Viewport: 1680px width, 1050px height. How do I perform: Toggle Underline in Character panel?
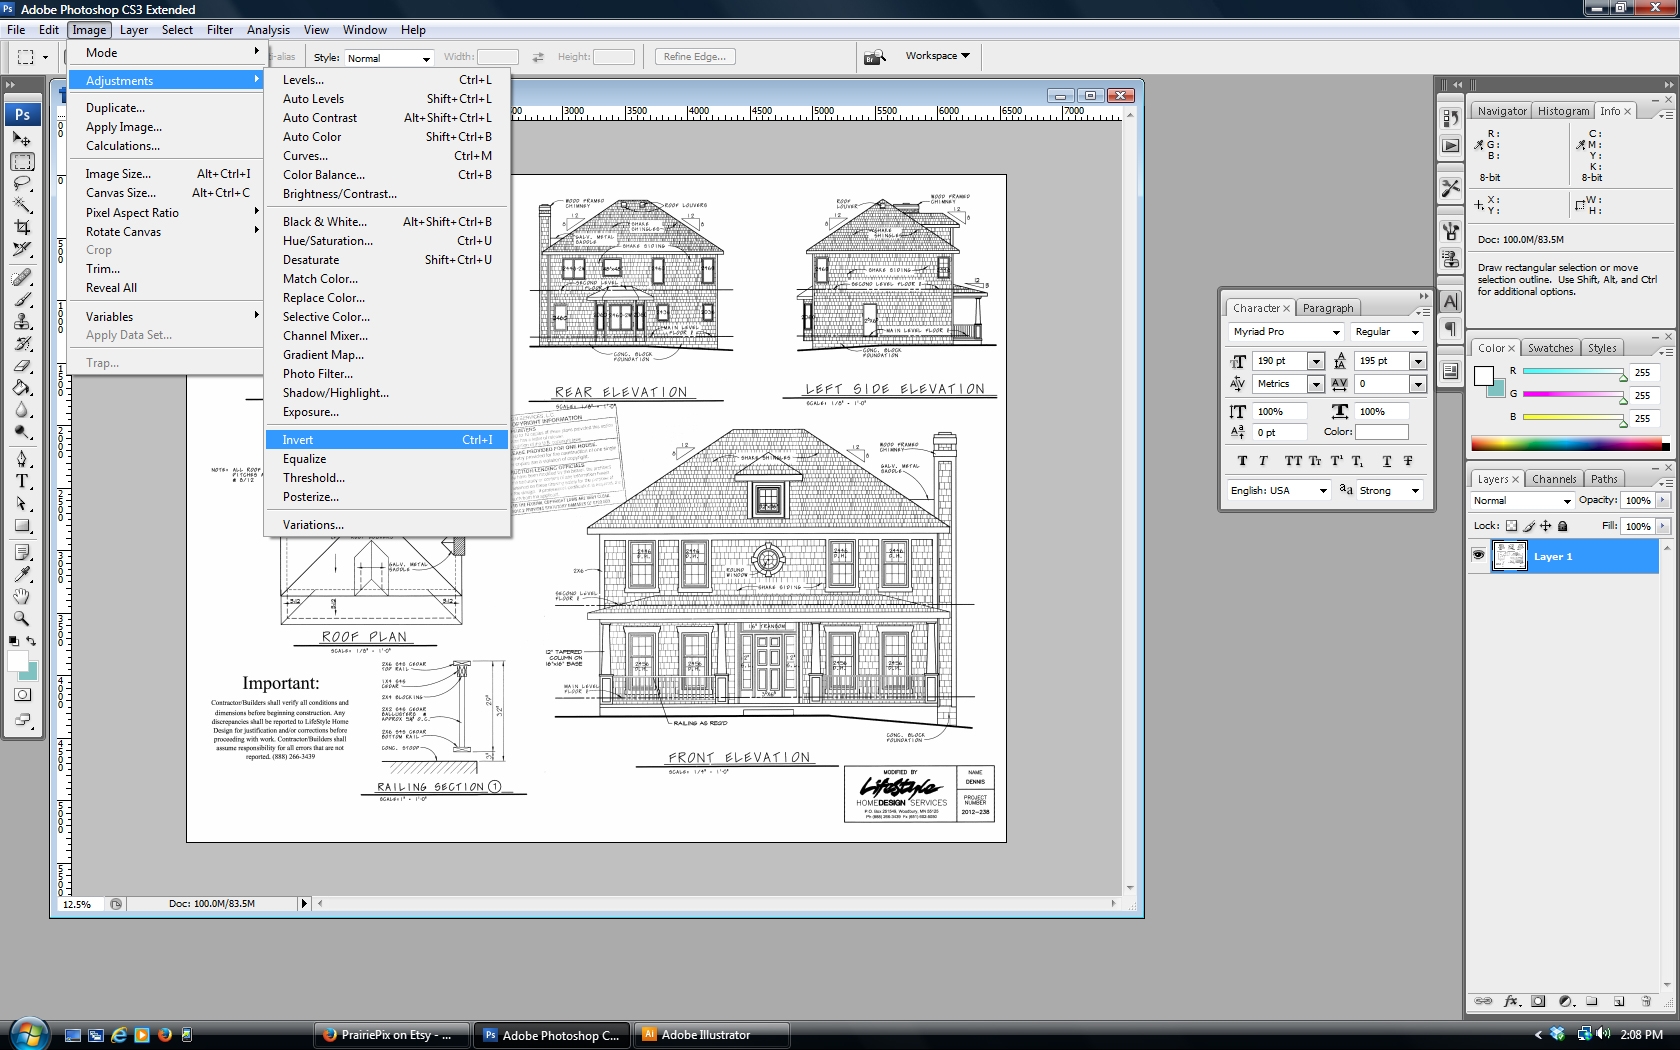(x=1386, y=461)
